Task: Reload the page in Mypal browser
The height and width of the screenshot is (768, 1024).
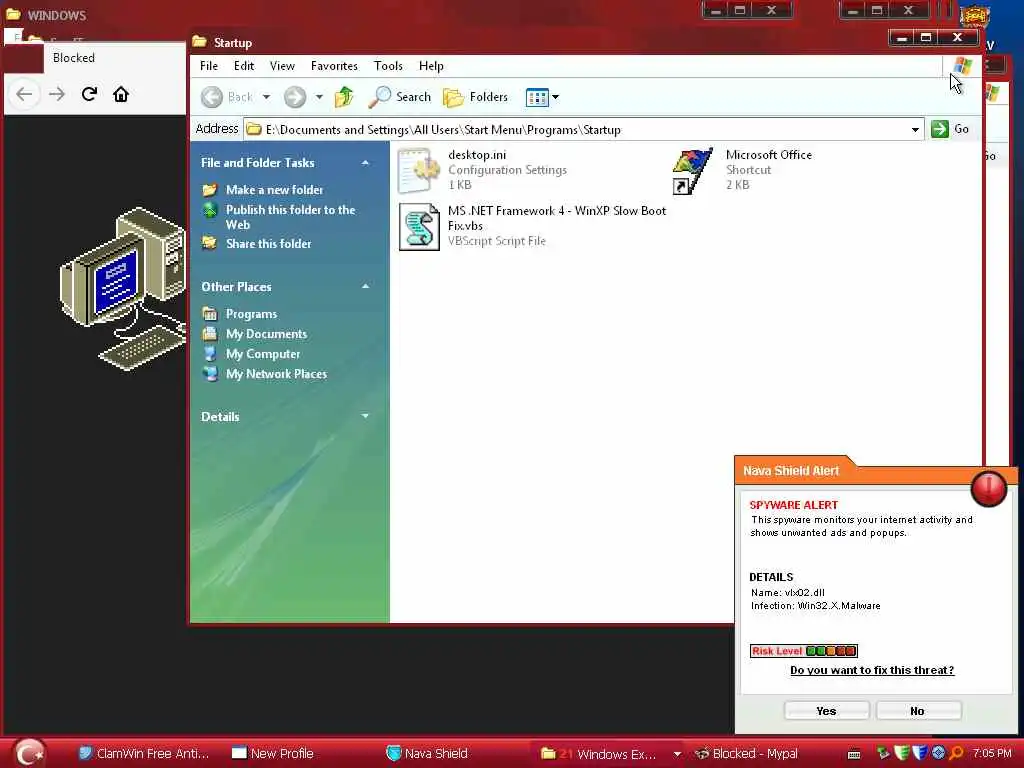Action: 89,94
